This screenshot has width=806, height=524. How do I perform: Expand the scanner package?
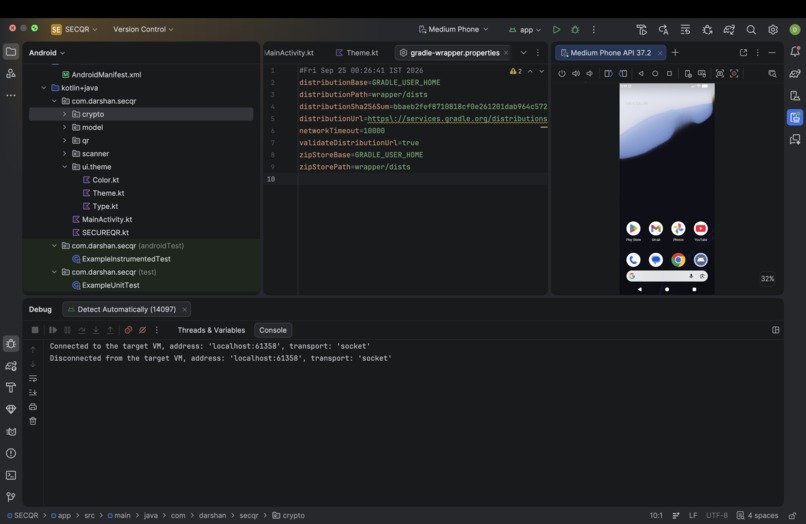click(x=64, y=153)
